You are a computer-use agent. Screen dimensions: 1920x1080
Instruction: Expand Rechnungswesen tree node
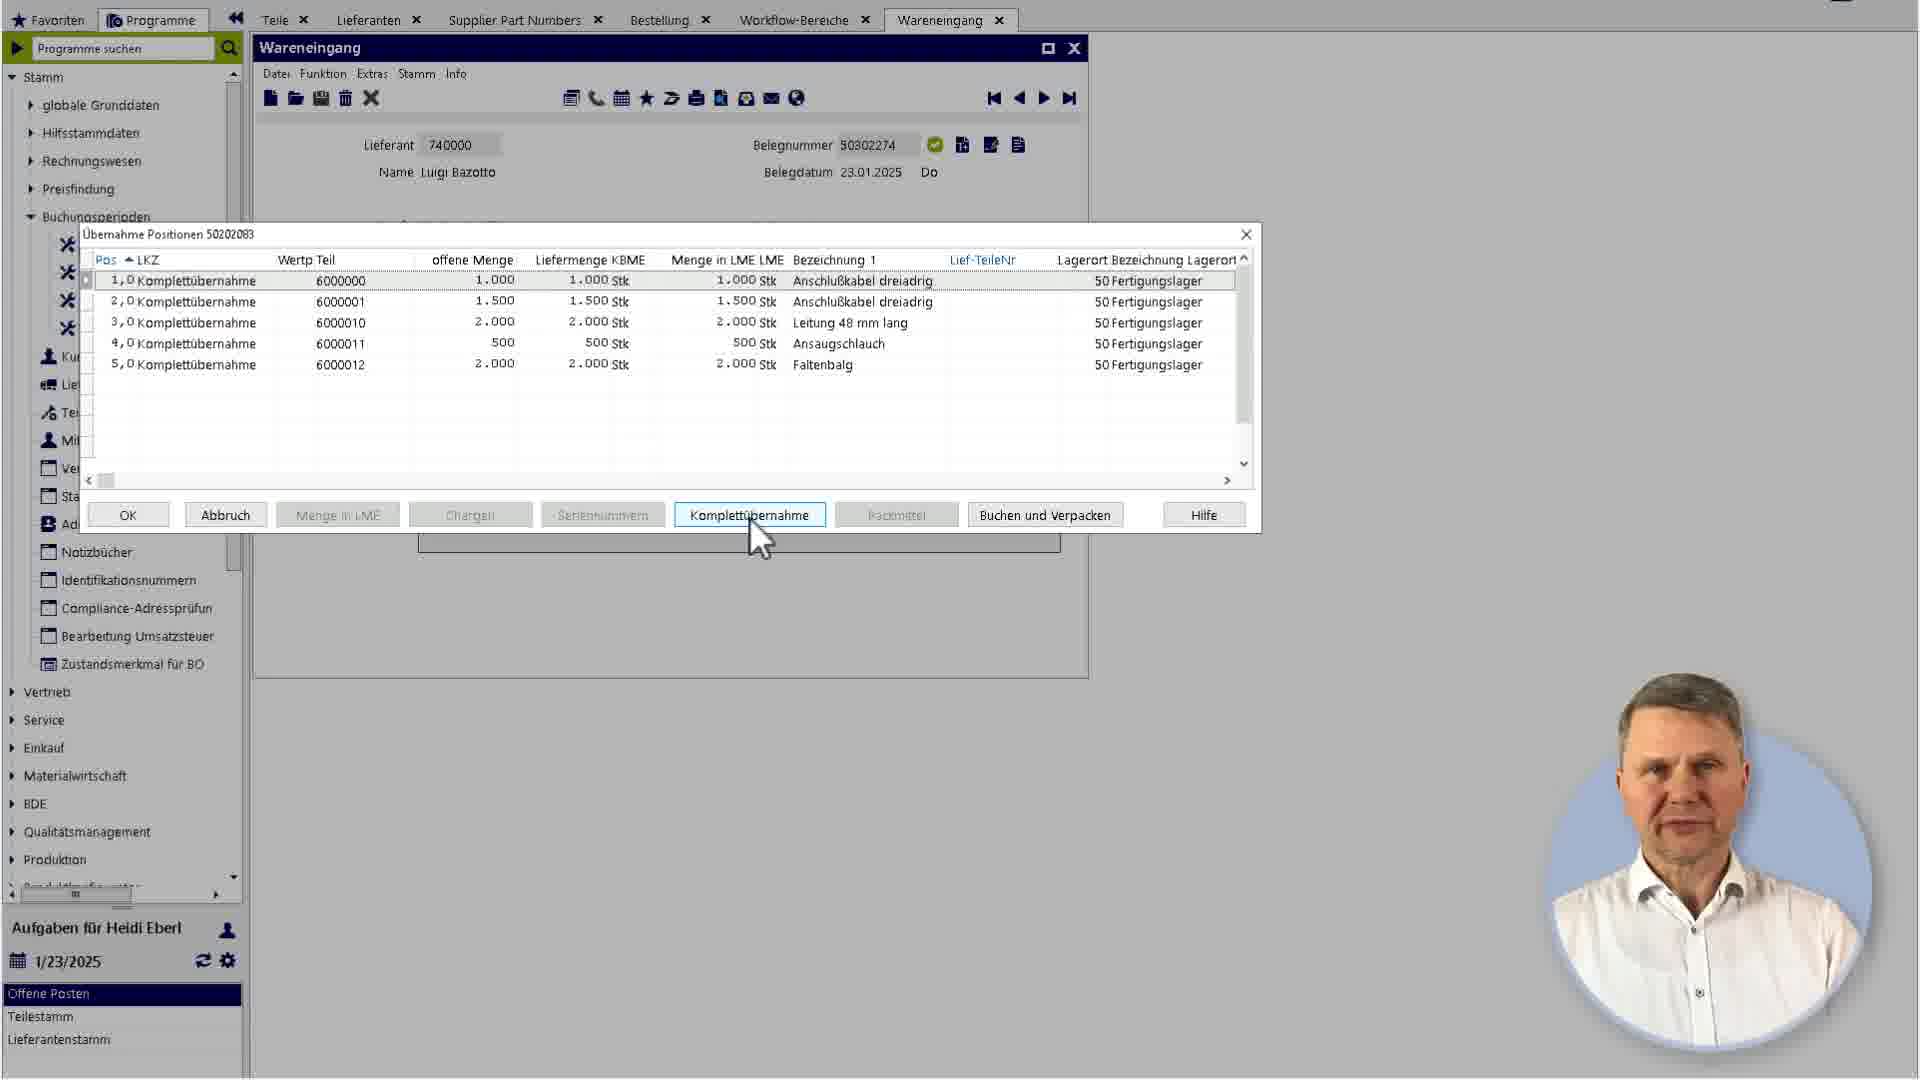tap(30, 161)
